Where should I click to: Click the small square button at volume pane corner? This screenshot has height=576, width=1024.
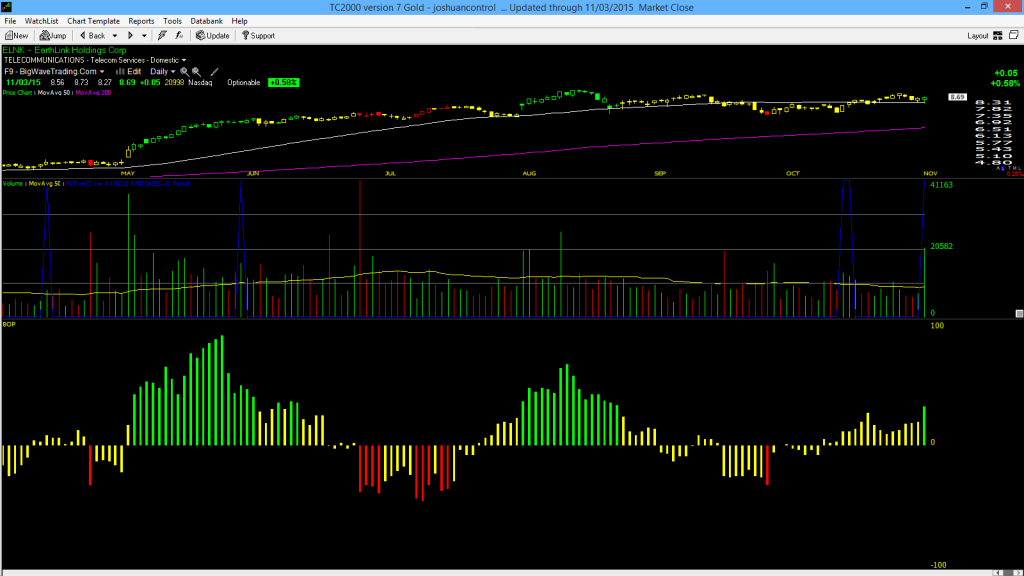coord(1019,313)
